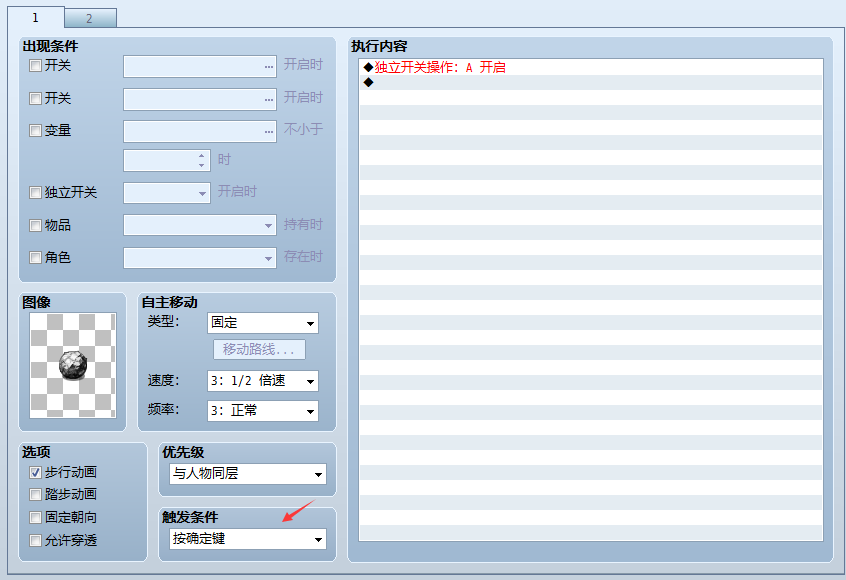Open the 独立开关 dropdown
This screenshot has width=846, height=580.
coord(167,193)
